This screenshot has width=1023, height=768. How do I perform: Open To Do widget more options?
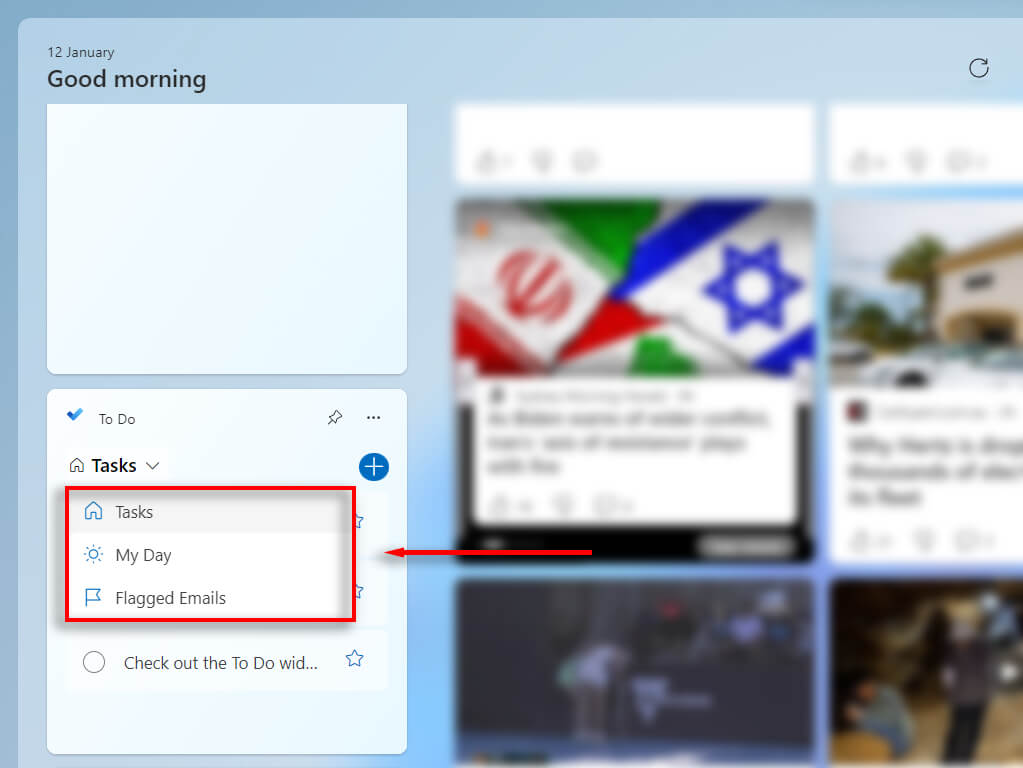(x=373, y=418)
